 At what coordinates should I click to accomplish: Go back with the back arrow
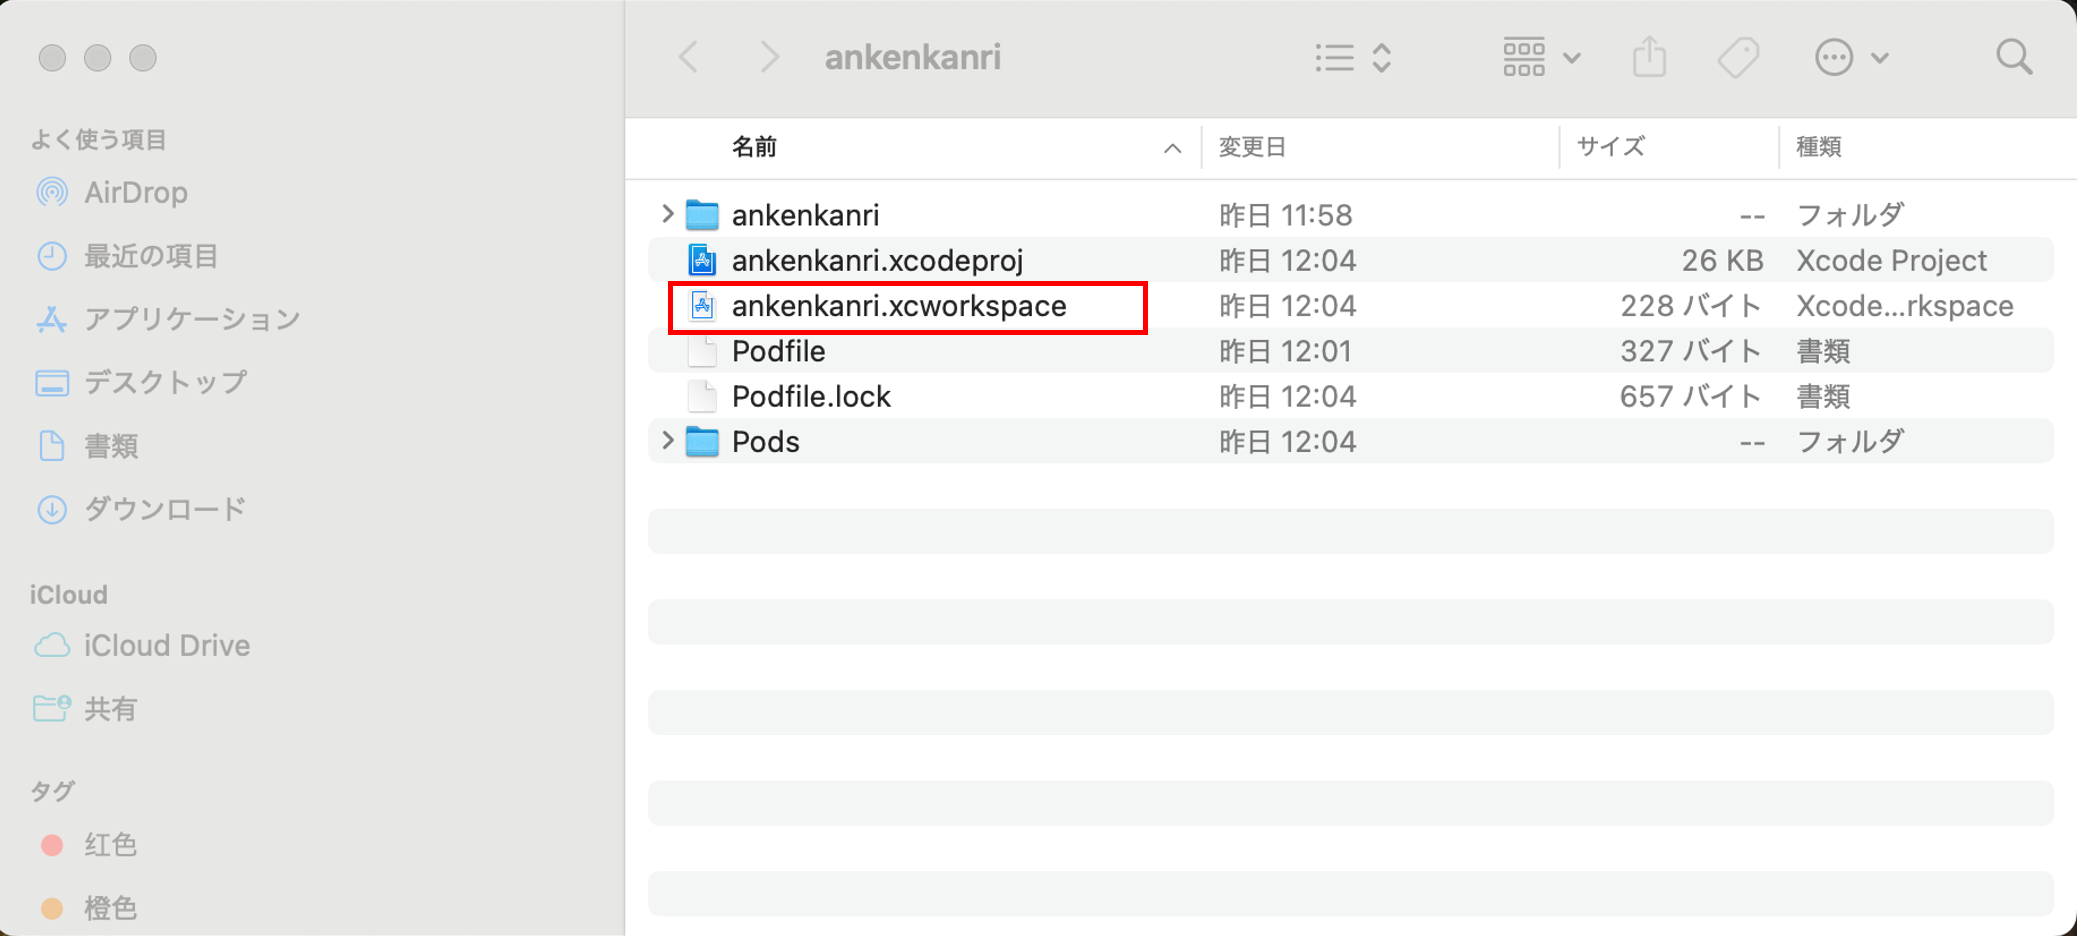tap(688, 57)
